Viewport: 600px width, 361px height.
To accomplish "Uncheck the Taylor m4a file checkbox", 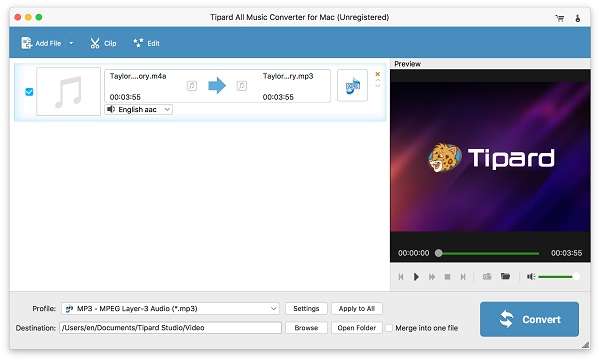I will (29, 92).
